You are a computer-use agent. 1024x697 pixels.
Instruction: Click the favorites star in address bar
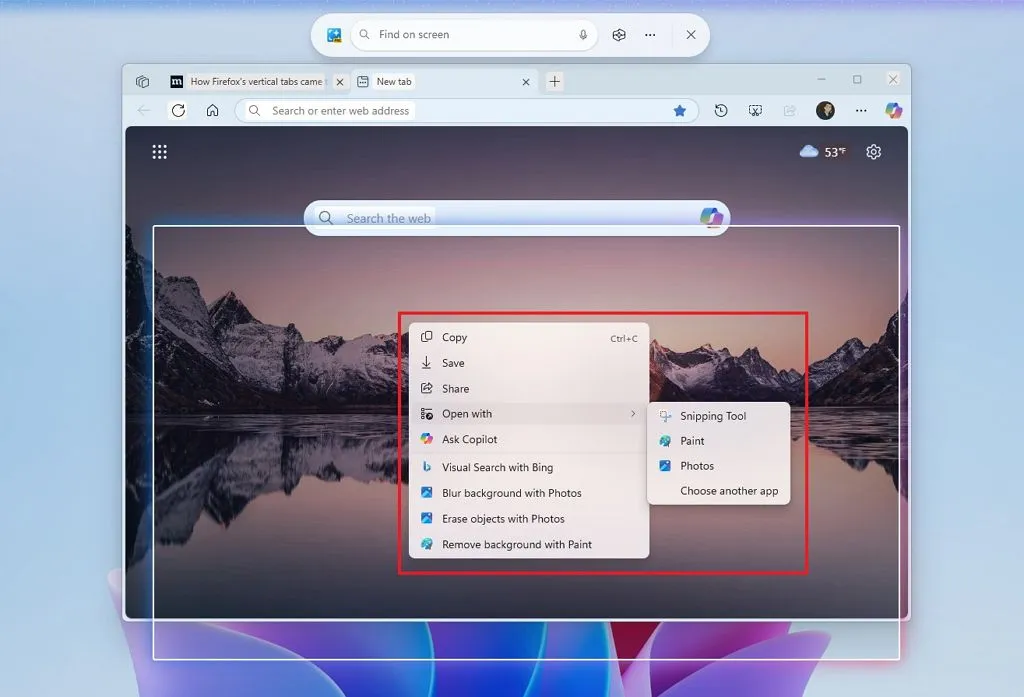(680, 111)
